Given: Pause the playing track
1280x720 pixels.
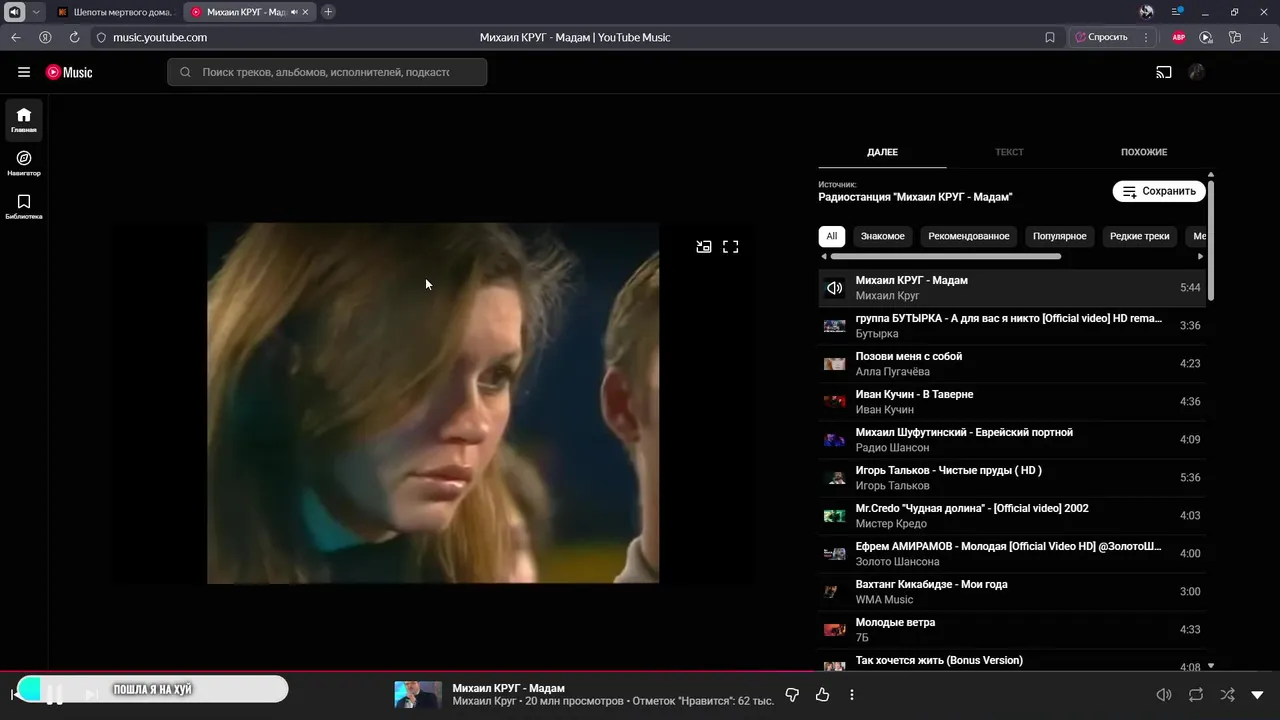Looking at the screenshot, I should tap(55, 694).
